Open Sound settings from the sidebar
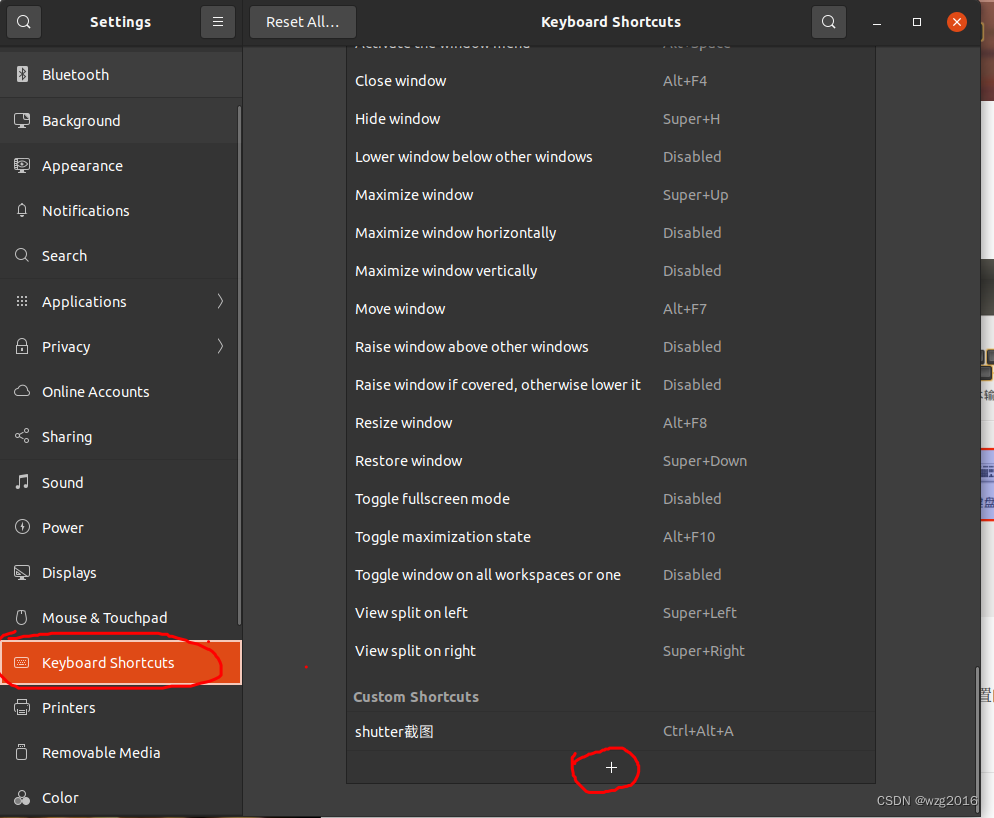This screenshot has width=994, height=818. (x=60, y=482)
